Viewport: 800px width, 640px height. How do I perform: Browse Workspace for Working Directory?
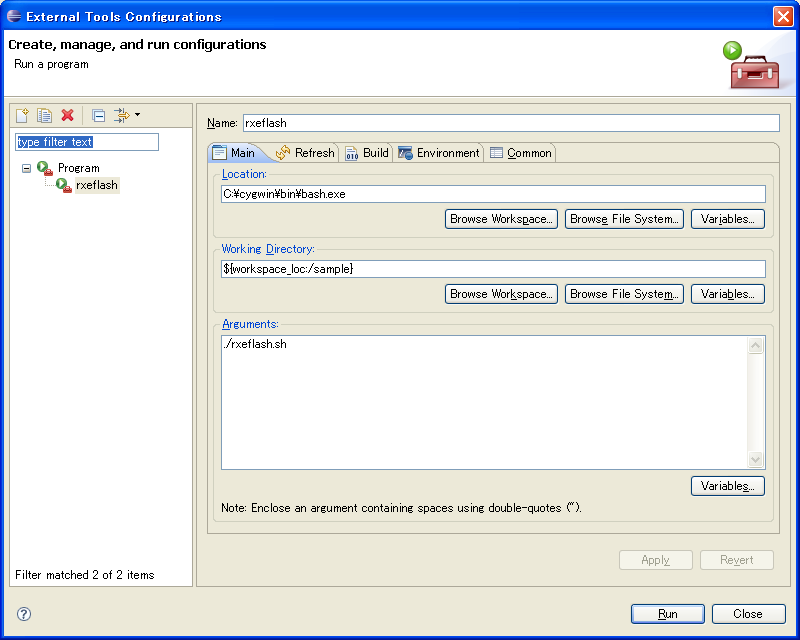(x=501, y=294)
